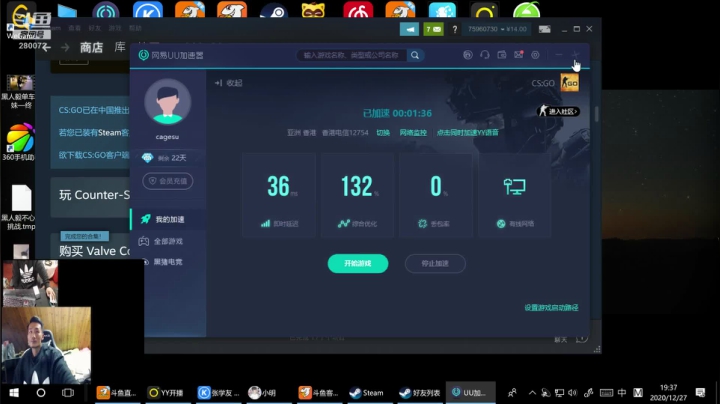
Task: Select 黑猪电竞 in the sidebar
Action: [x=168, y=262]
